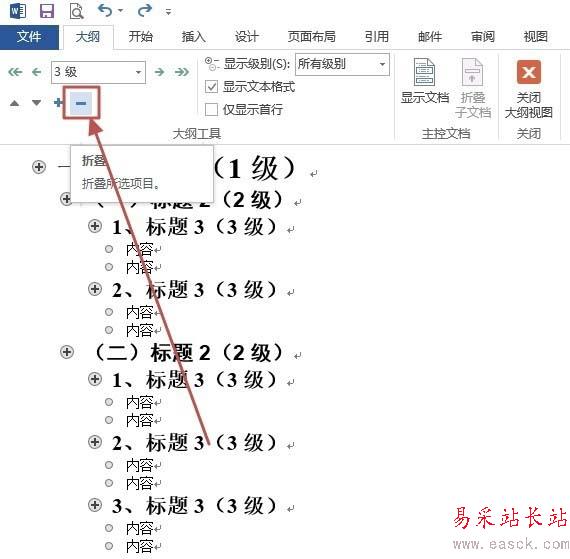This screenshot has height=559, width=570.
Task: Expand the selected item with the plus button
Action: pyautogui.click(x=58, y=103)
